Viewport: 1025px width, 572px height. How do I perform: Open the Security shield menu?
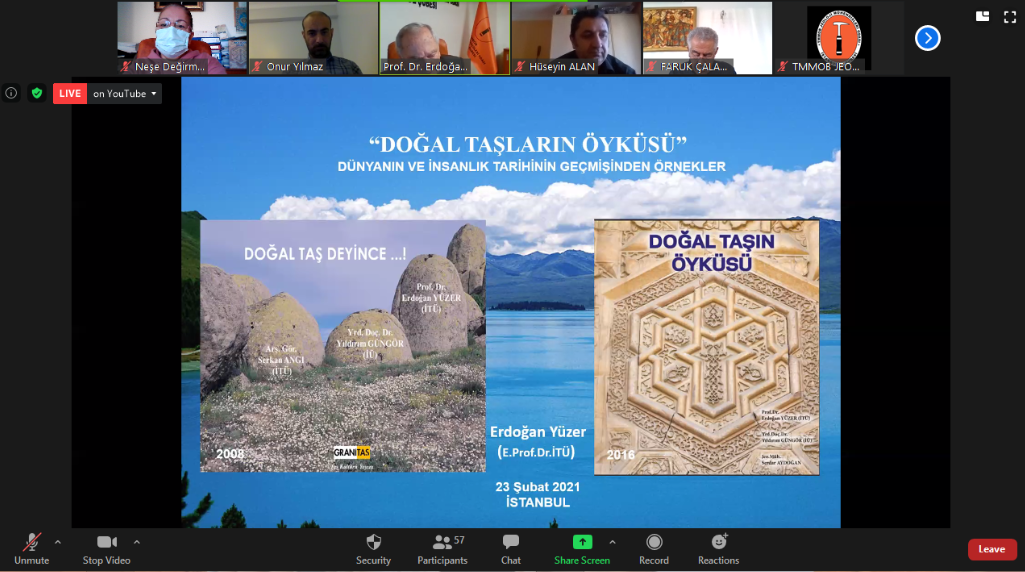tap(373, 549)
